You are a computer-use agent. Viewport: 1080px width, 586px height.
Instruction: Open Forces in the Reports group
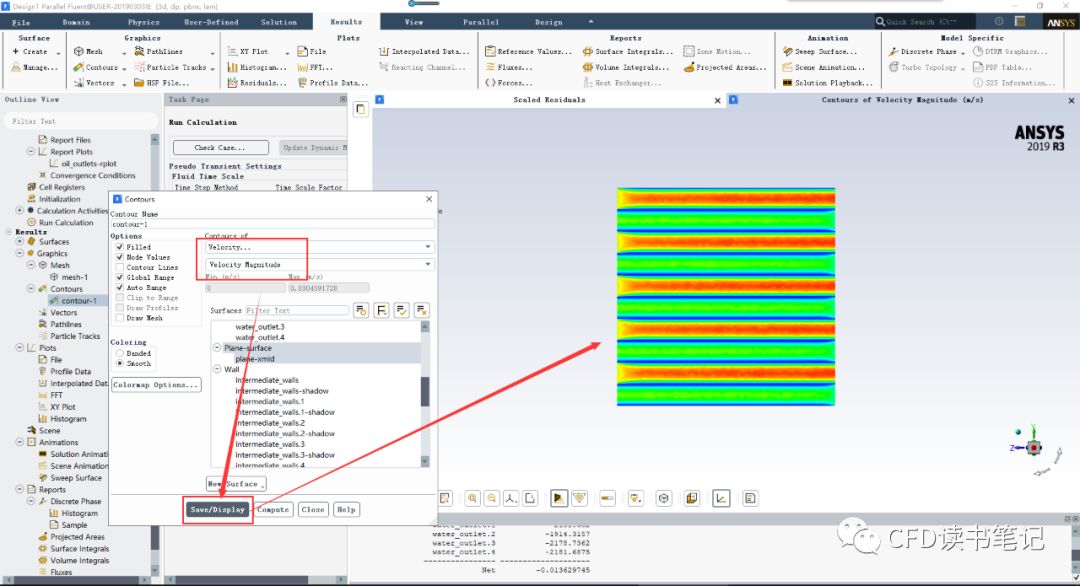pyautogui.click(x=508, y=83)
